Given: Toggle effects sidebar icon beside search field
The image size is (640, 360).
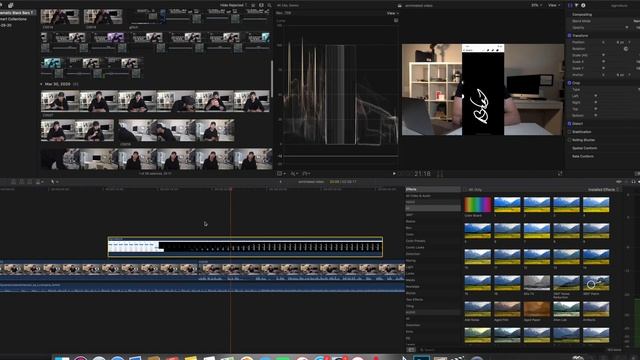Looking at the screenshot, I should tap(411, 350).
